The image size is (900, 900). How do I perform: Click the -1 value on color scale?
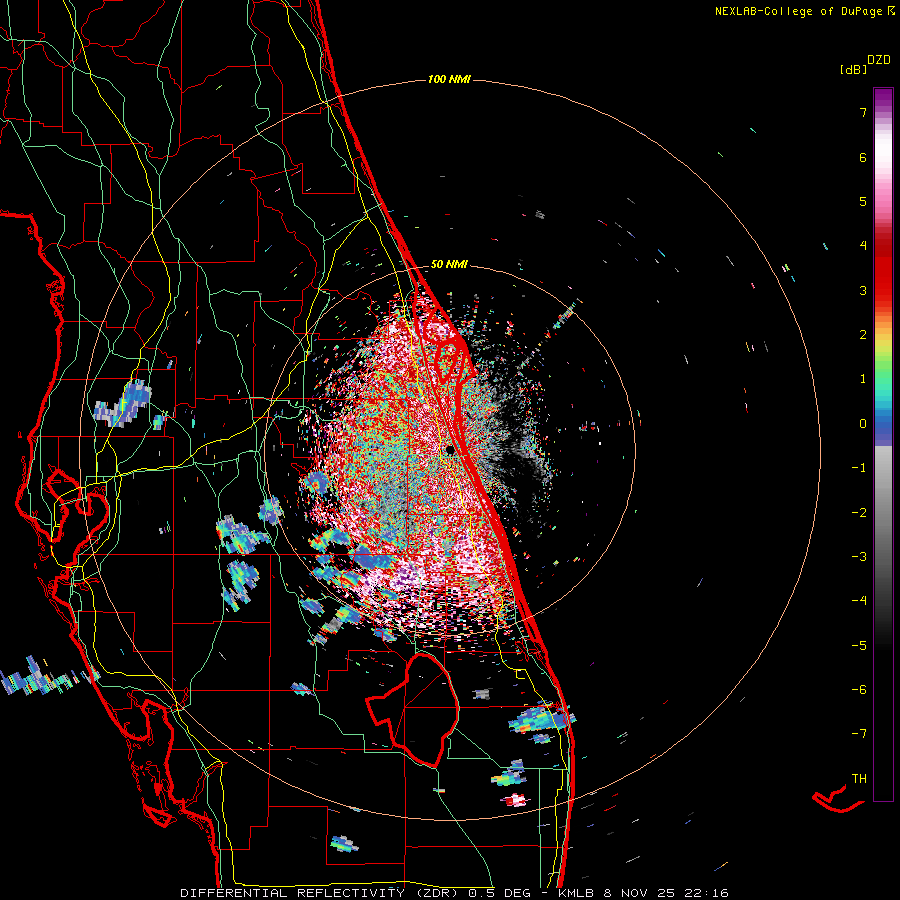859,468
